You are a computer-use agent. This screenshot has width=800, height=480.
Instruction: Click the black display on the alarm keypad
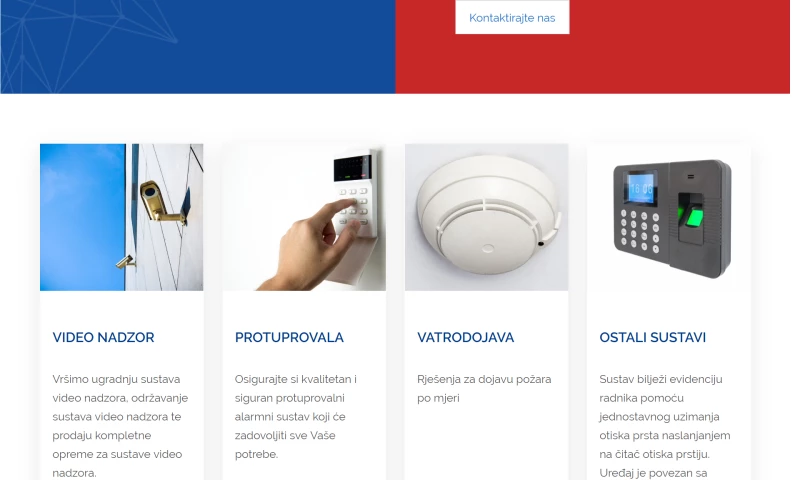click(x=353, y=167)
